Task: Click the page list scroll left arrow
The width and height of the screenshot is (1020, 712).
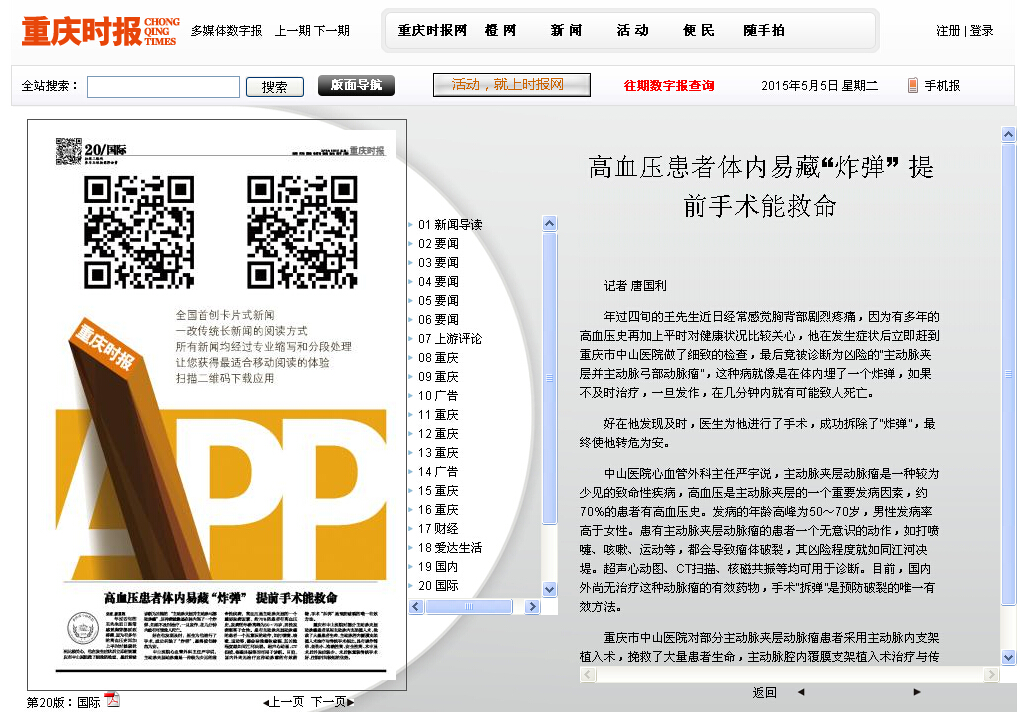Action: [x=416, y=607]
